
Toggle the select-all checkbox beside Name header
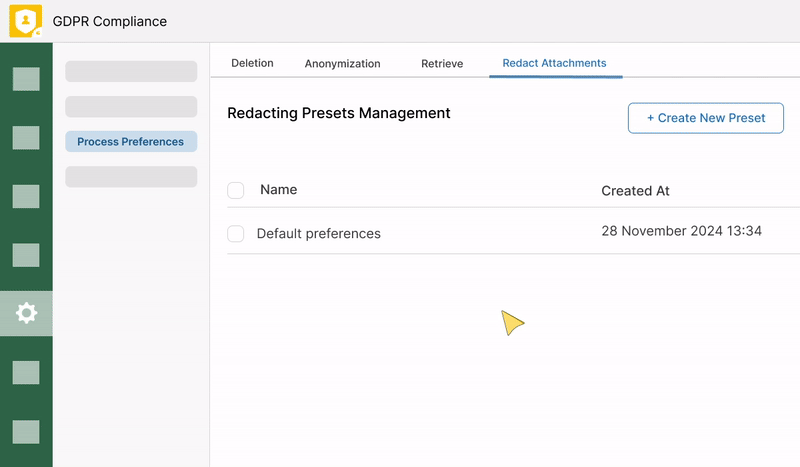click(x=236, y=190)
